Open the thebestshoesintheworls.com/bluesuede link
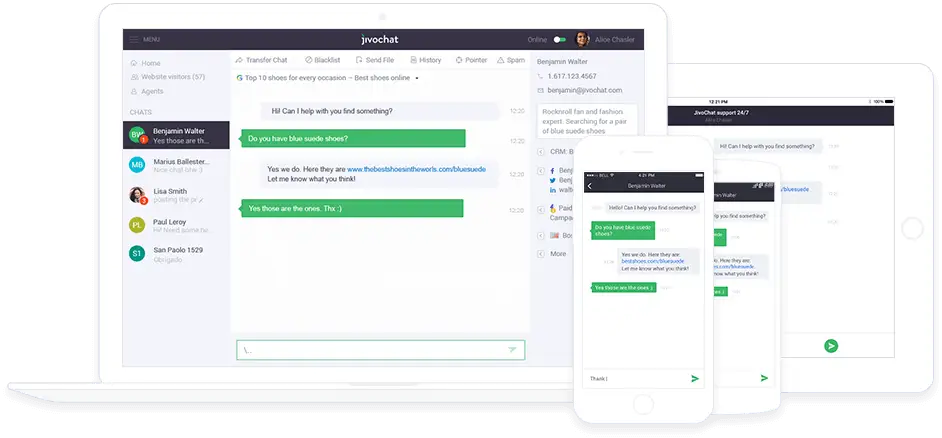 tap(416, 169)
